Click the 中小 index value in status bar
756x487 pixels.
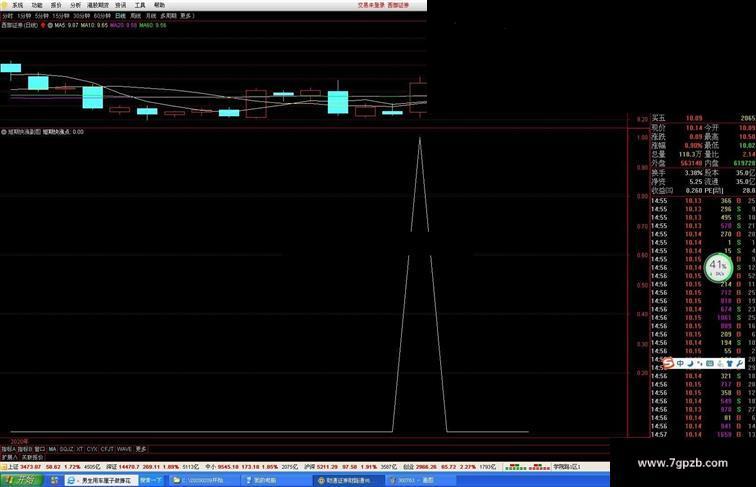click(229, 467)
